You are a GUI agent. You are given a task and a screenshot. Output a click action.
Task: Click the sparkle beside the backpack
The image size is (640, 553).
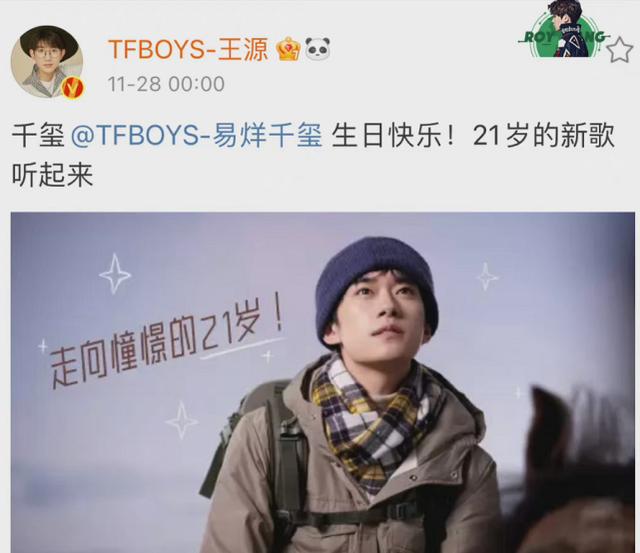point(182,420)
